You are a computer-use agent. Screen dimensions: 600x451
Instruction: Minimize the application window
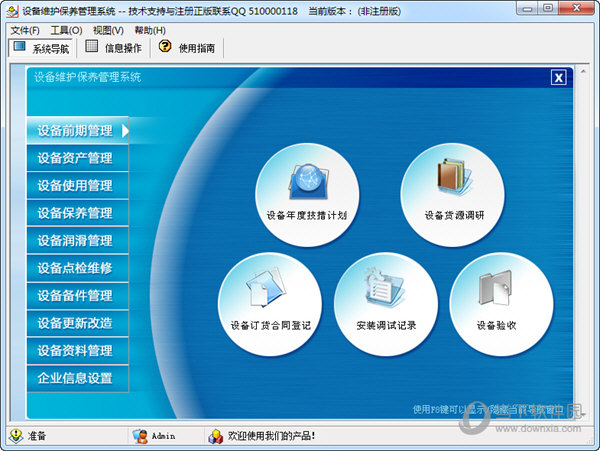tap(528, 8)
